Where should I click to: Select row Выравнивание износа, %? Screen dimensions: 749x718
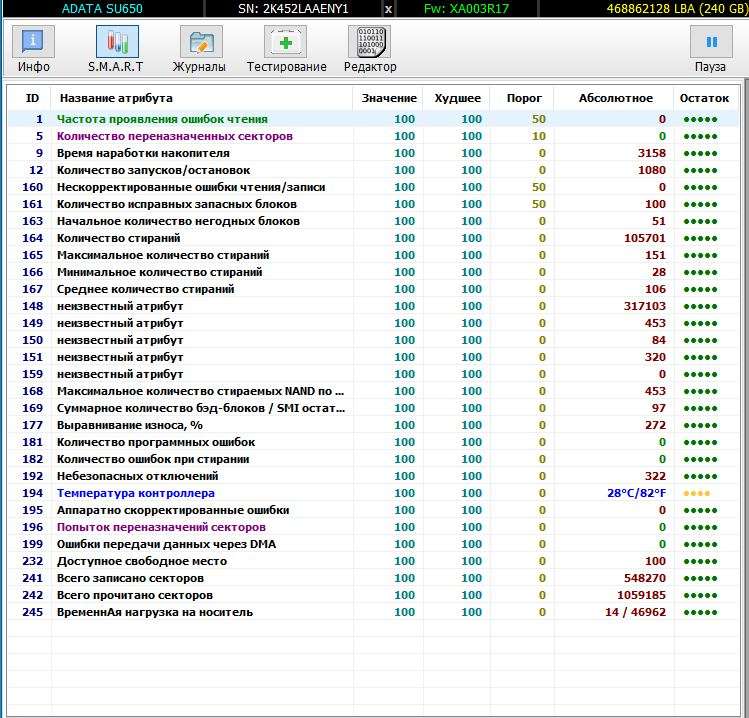point(373,425)
